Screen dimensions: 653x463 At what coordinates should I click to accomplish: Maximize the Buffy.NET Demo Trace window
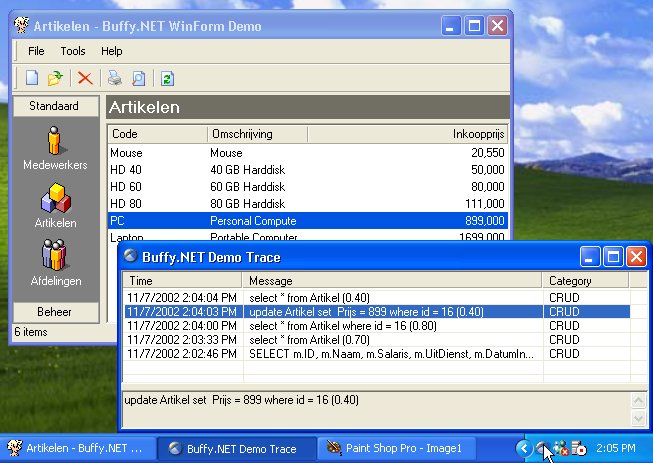click(613, 256)
